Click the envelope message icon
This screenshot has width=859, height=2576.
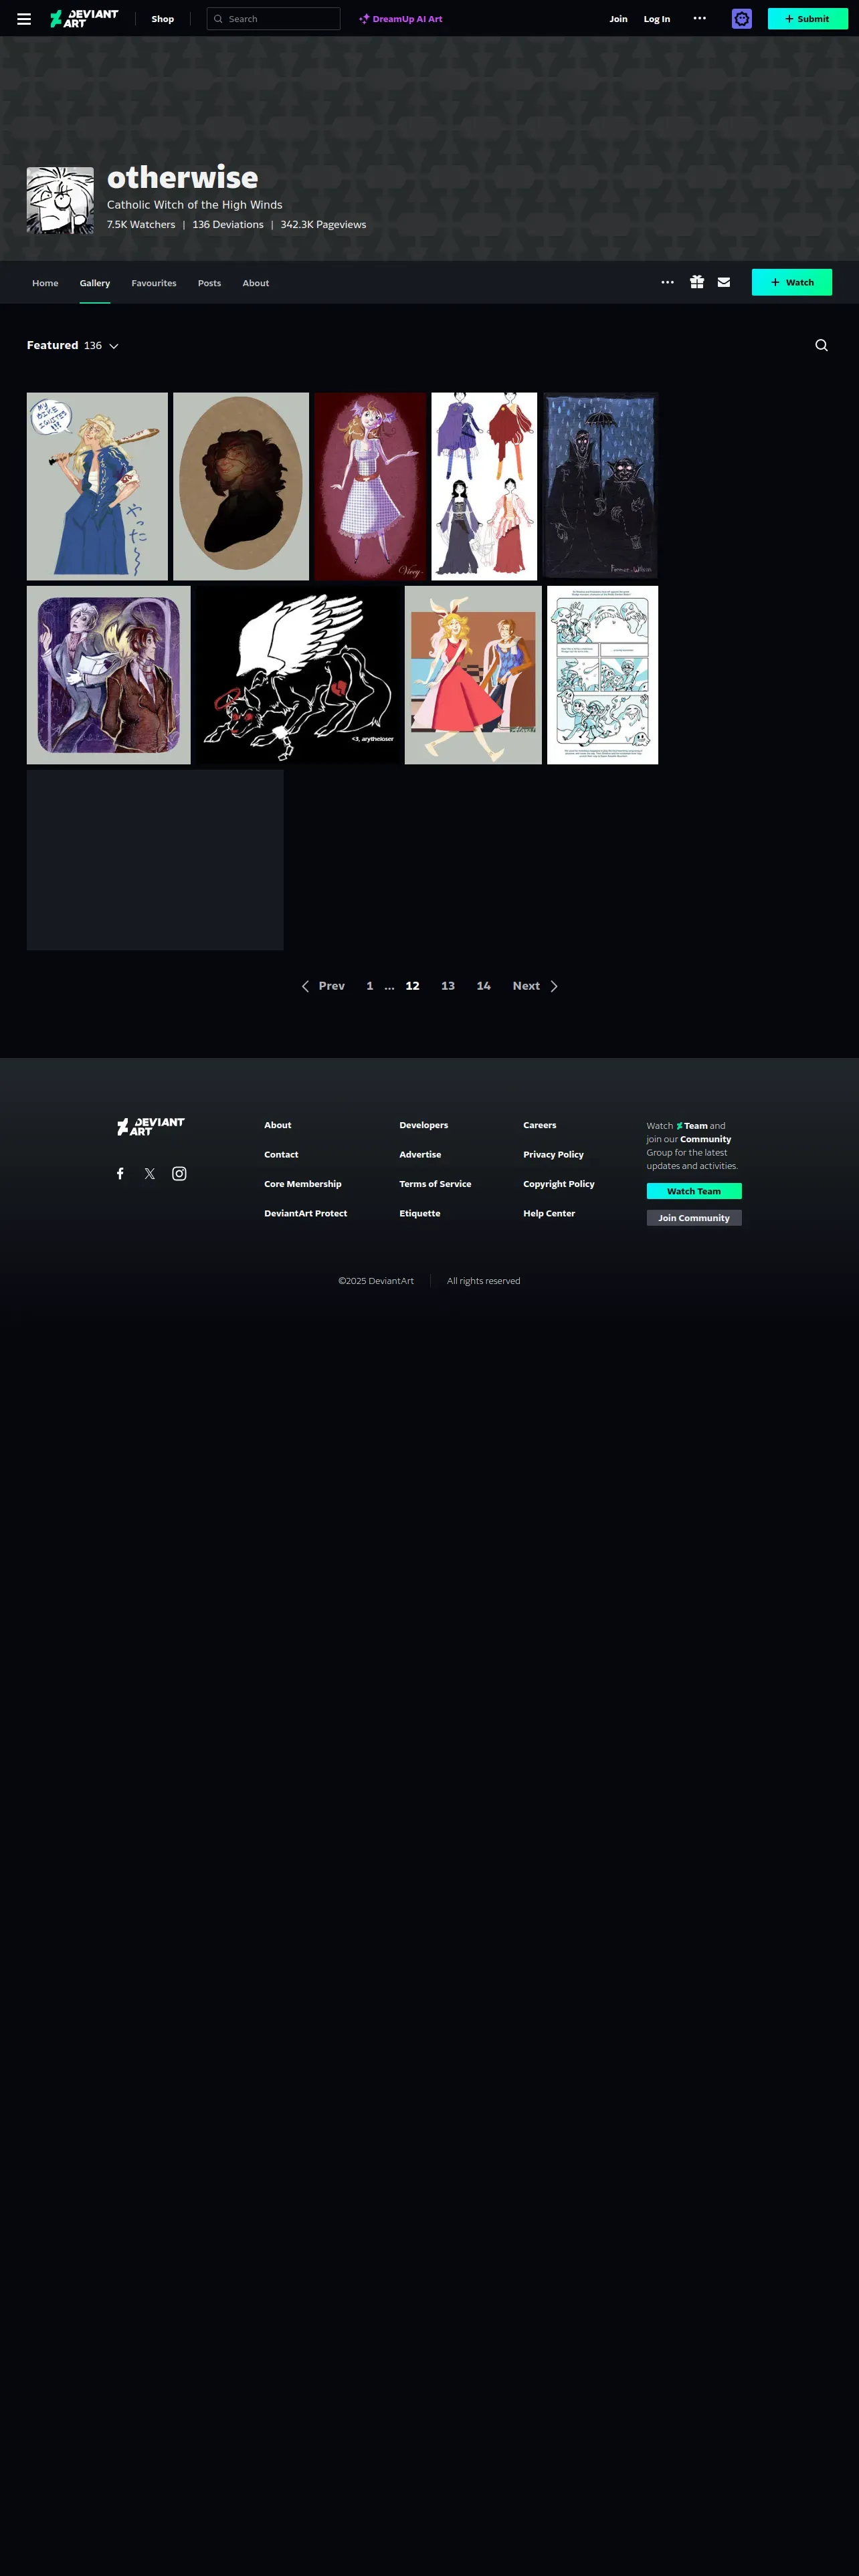coord(724,283)
